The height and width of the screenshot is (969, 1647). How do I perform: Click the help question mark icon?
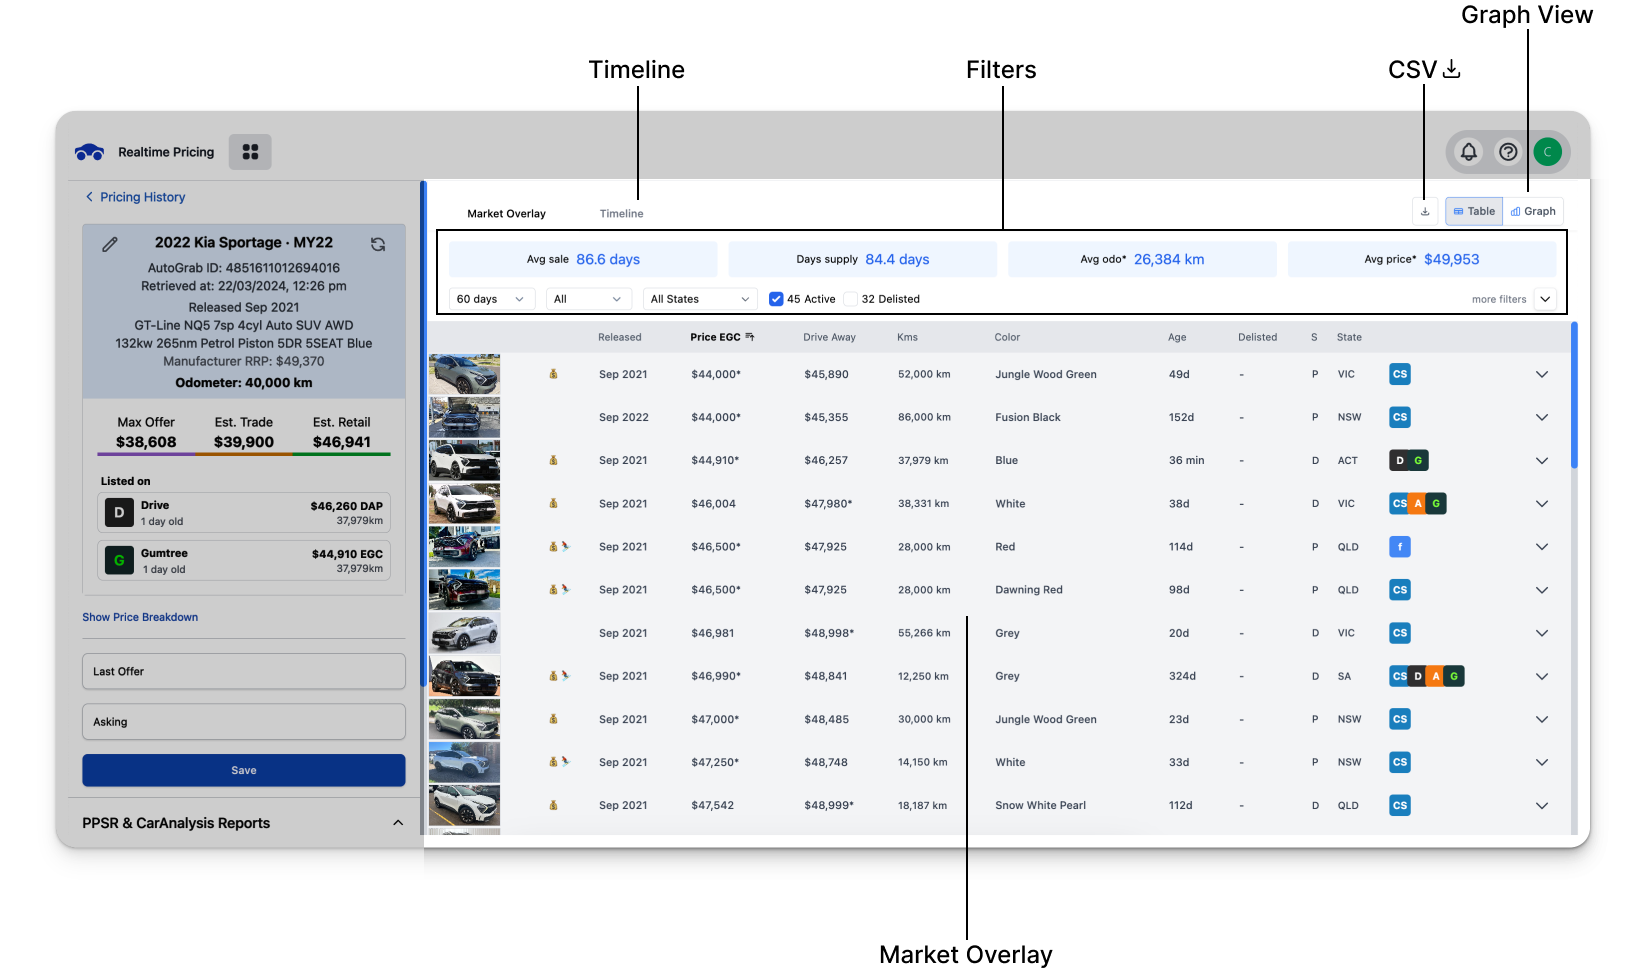(x=1507, y=152)
